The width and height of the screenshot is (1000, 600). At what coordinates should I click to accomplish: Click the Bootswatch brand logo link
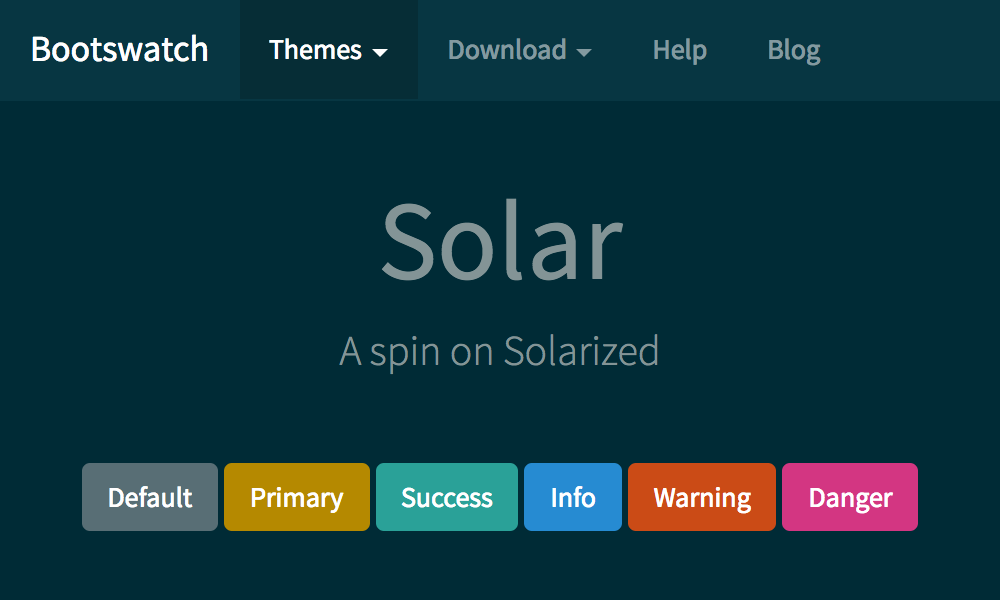[119, 50]
